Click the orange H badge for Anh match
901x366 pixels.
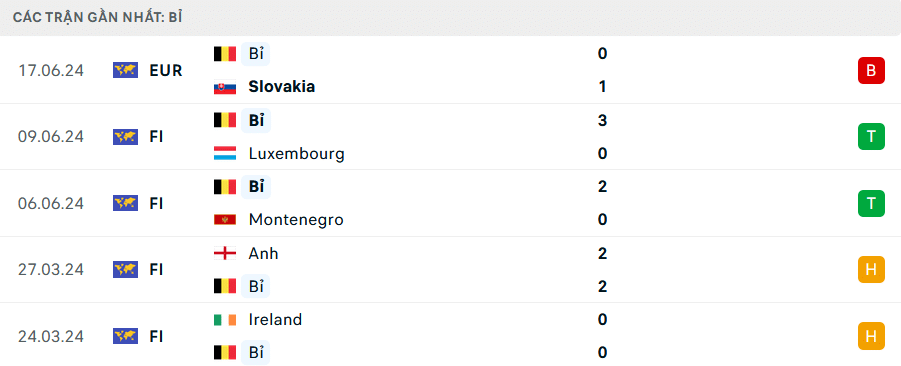click(871, 269)
